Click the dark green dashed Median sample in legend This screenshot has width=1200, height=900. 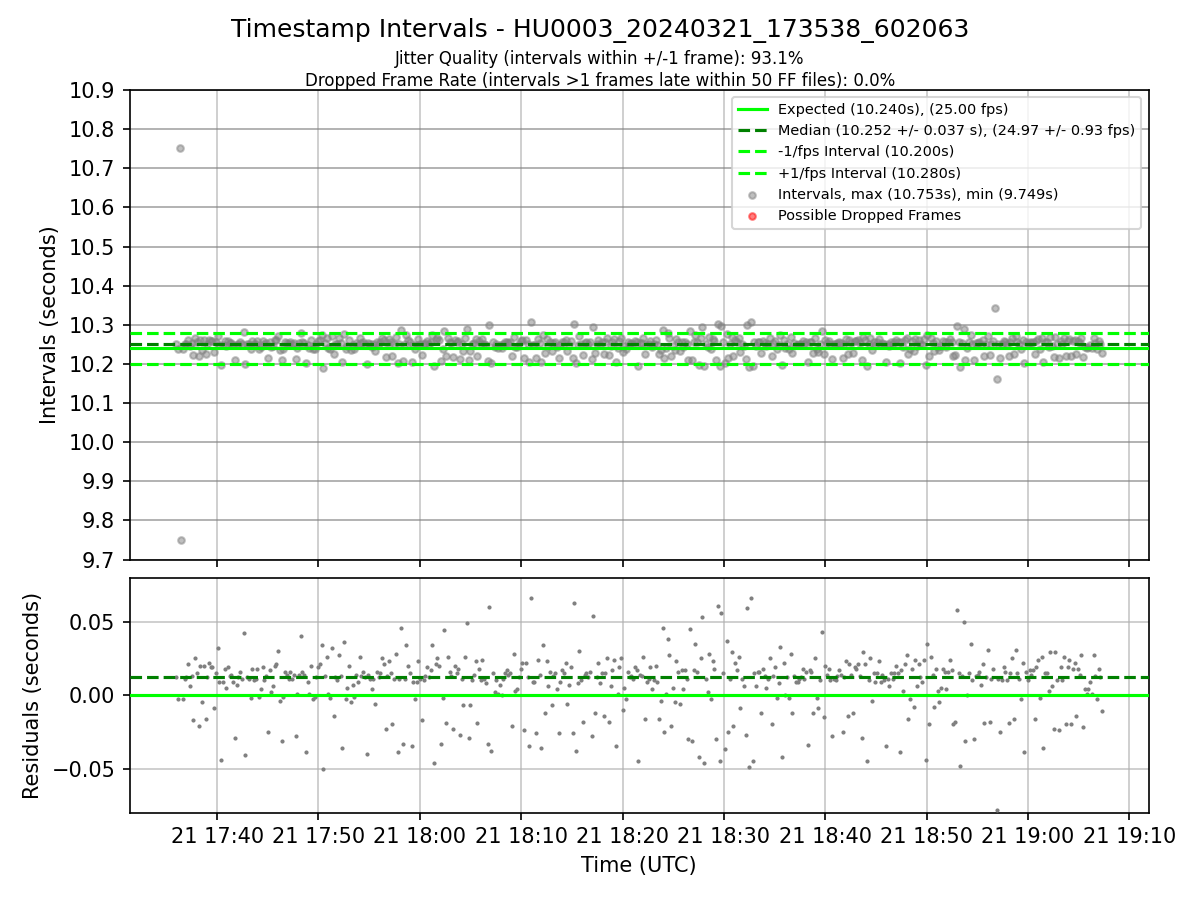pyautogui.click(x=752, y=130)
